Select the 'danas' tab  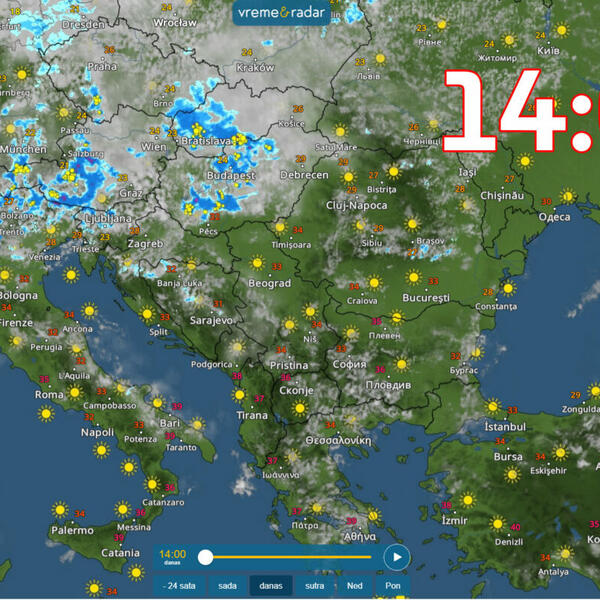(x=271, y=586)
